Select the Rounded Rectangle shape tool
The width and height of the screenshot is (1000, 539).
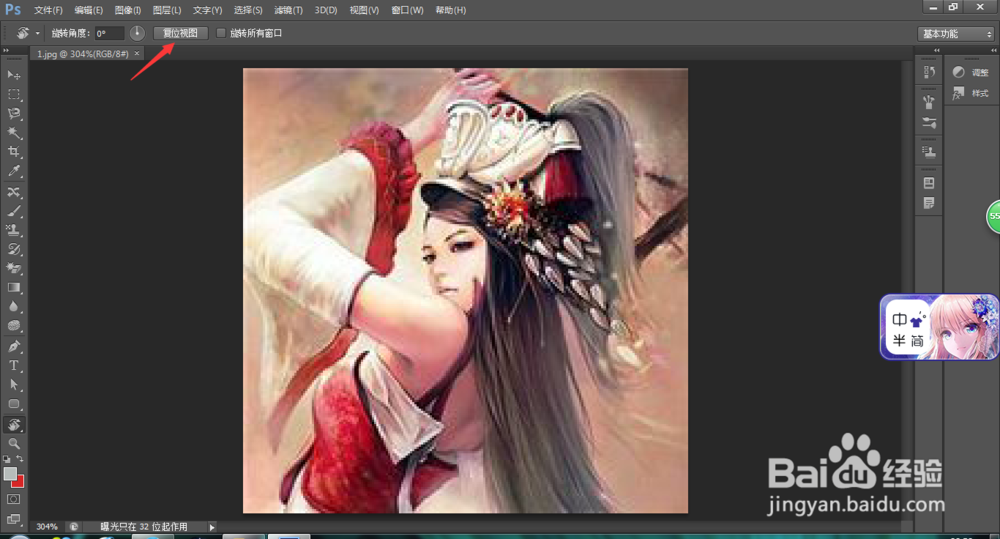[x=13, y=404]
